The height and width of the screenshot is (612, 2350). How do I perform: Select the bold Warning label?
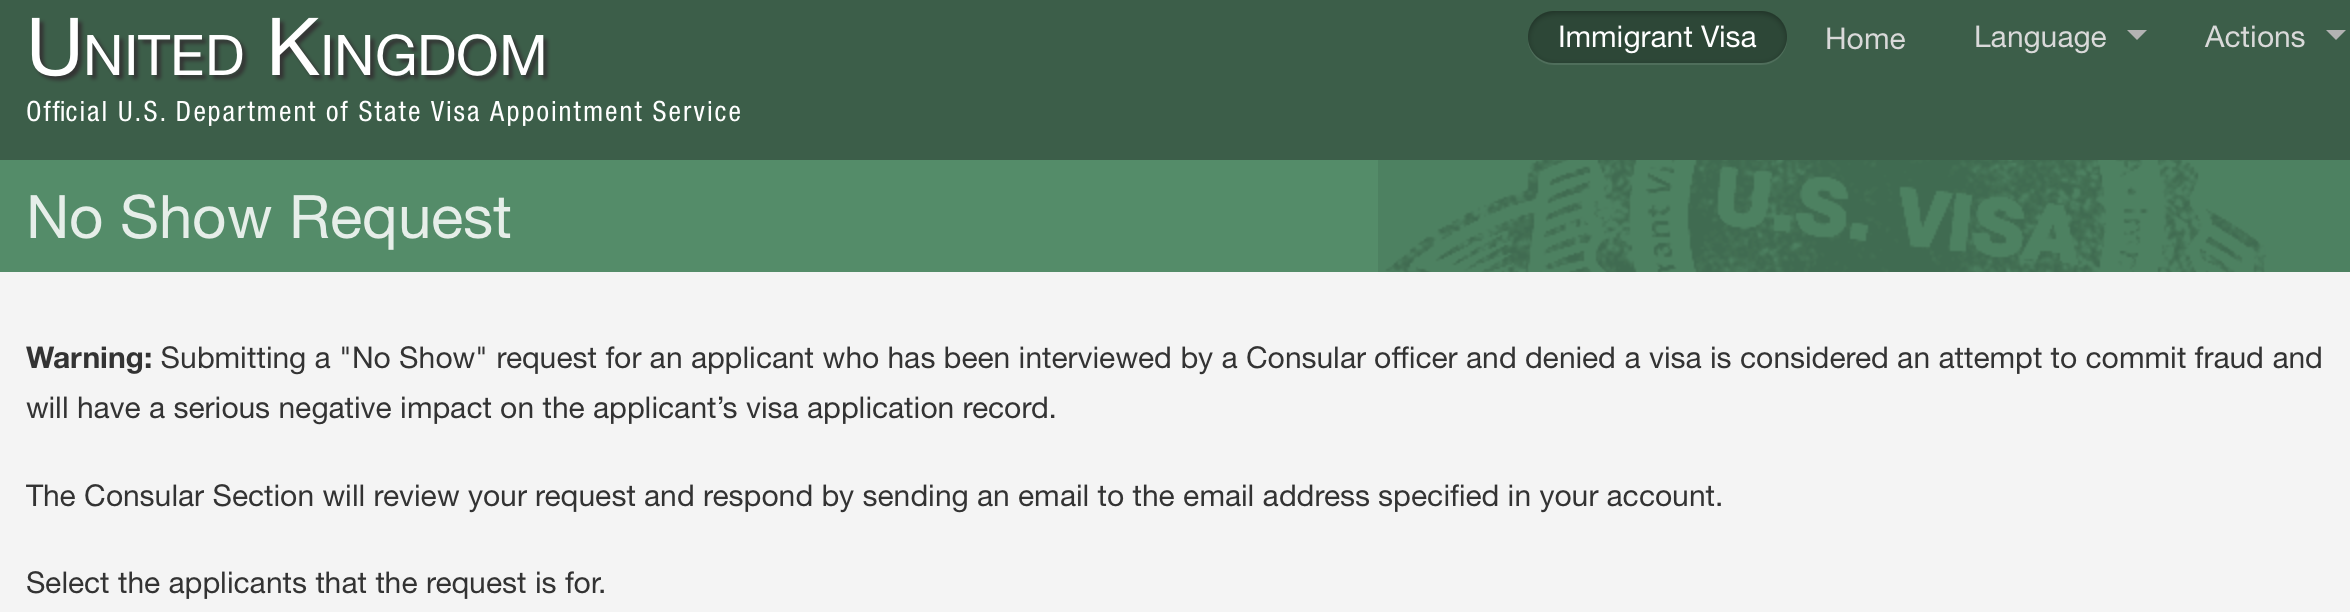click(x=89, y=358)
